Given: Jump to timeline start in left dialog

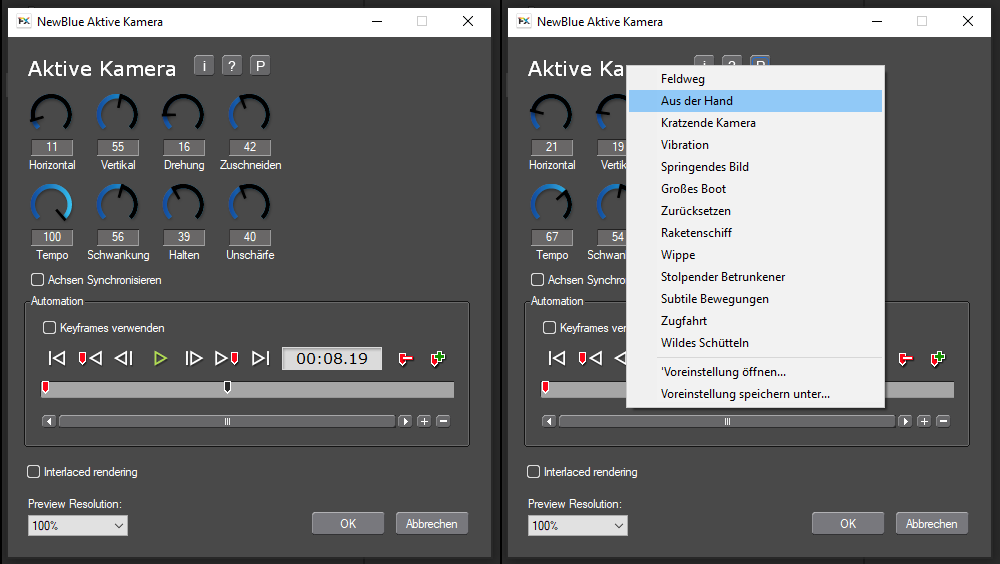Looking at the screenshot, I should [57, 358].
